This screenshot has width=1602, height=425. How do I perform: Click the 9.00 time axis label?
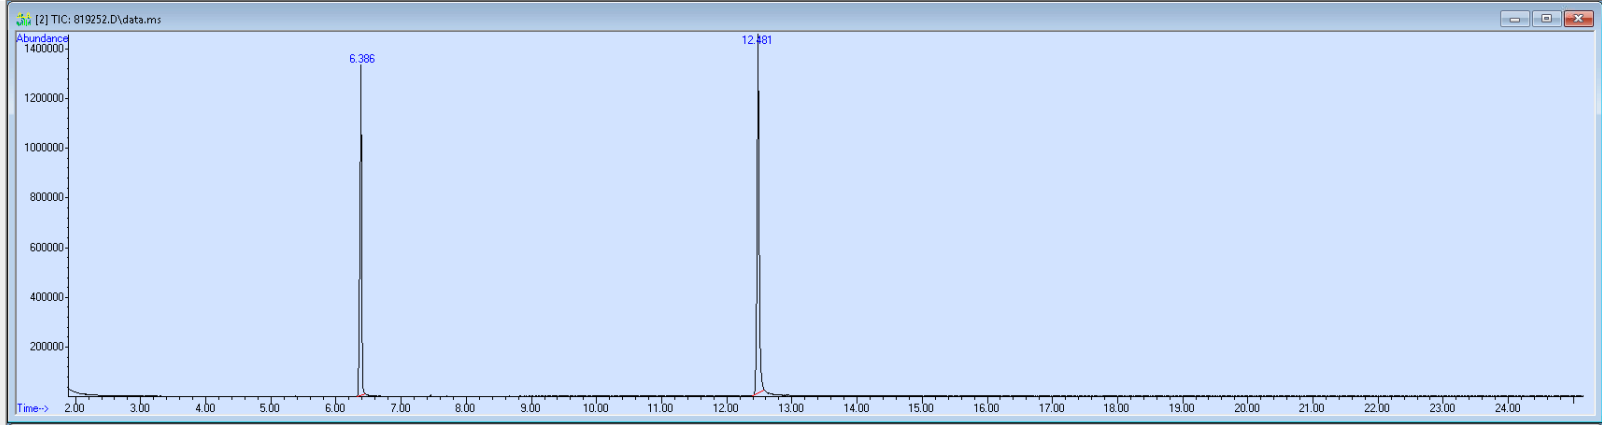click(x=530, y=408)
